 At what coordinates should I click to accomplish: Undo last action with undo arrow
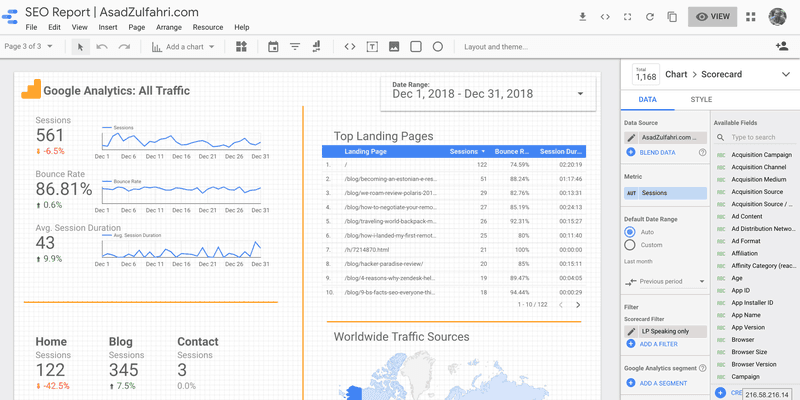(102, 47)
